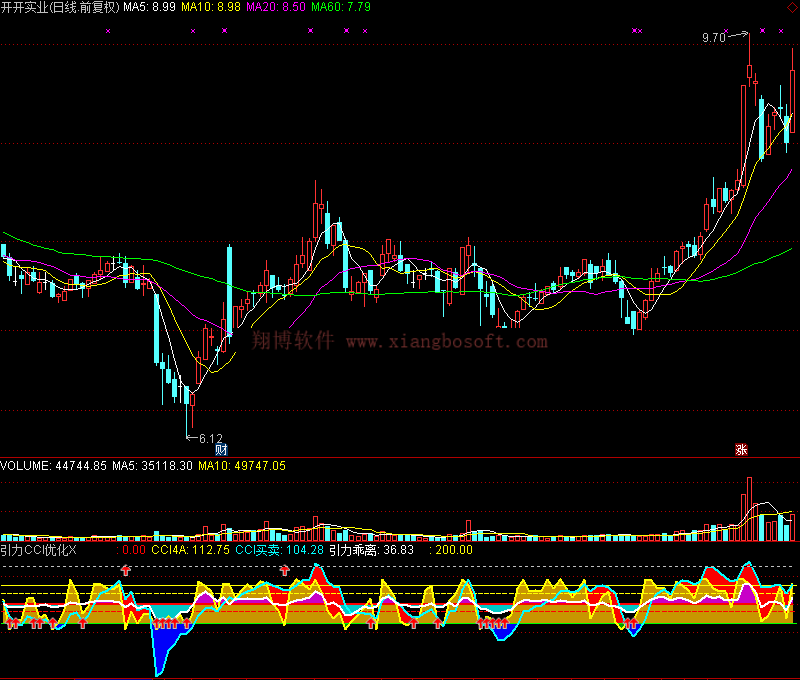
Task: Select the MA5: 8.99 price label
Action: [149, 7]
